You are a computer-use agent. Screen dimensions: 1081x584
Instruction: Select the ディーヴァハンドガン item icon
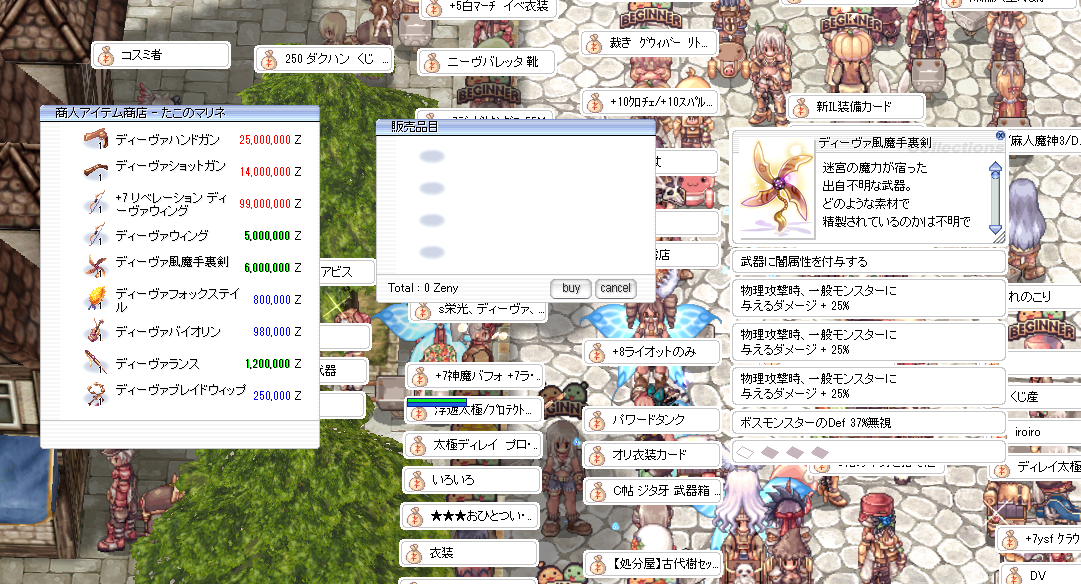point(97,140)
